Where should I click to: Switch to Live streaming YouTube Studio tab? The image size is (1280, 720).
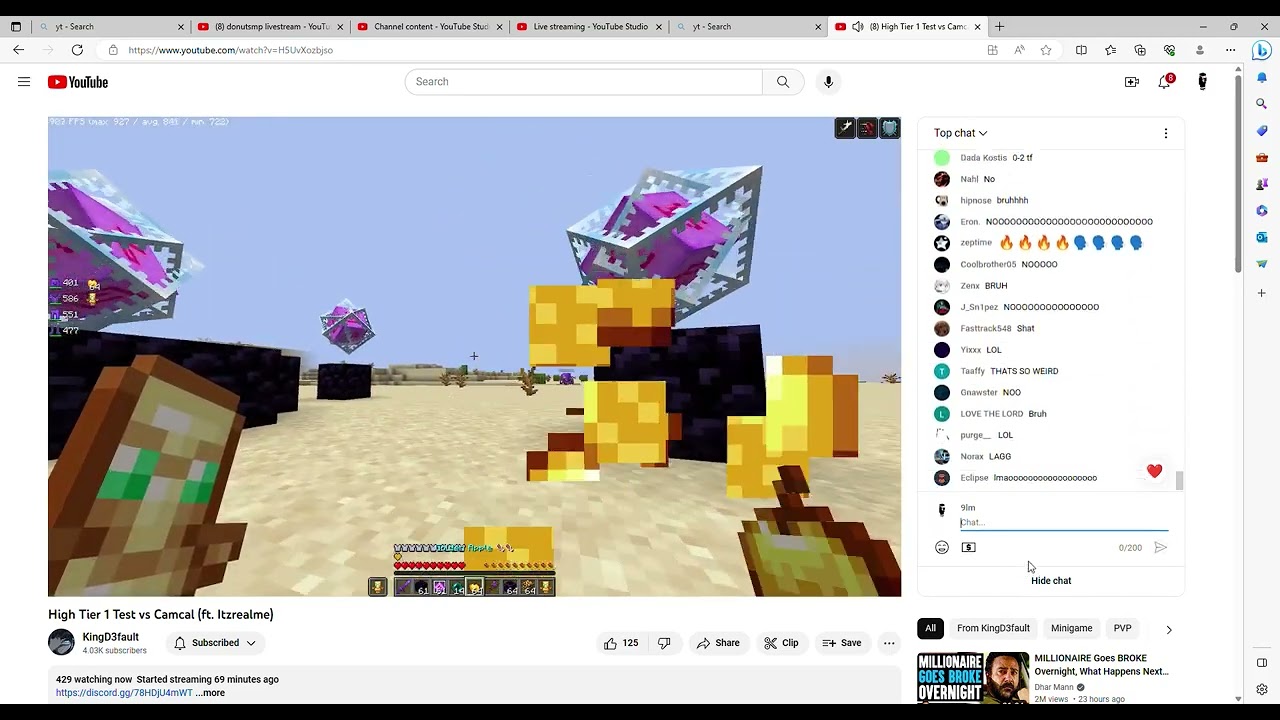pyautogui.click(x=589, y=27)
